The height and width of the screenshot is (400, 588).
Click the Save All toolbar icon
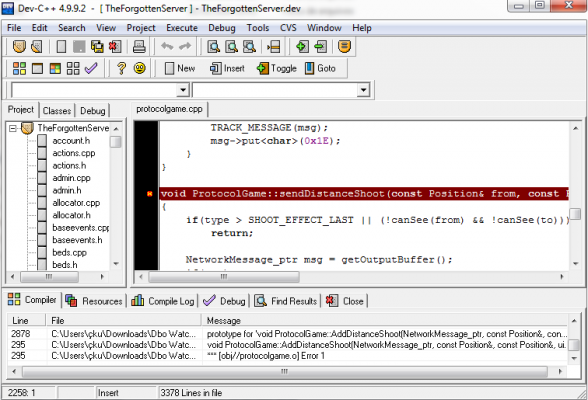tap(98, 46)
